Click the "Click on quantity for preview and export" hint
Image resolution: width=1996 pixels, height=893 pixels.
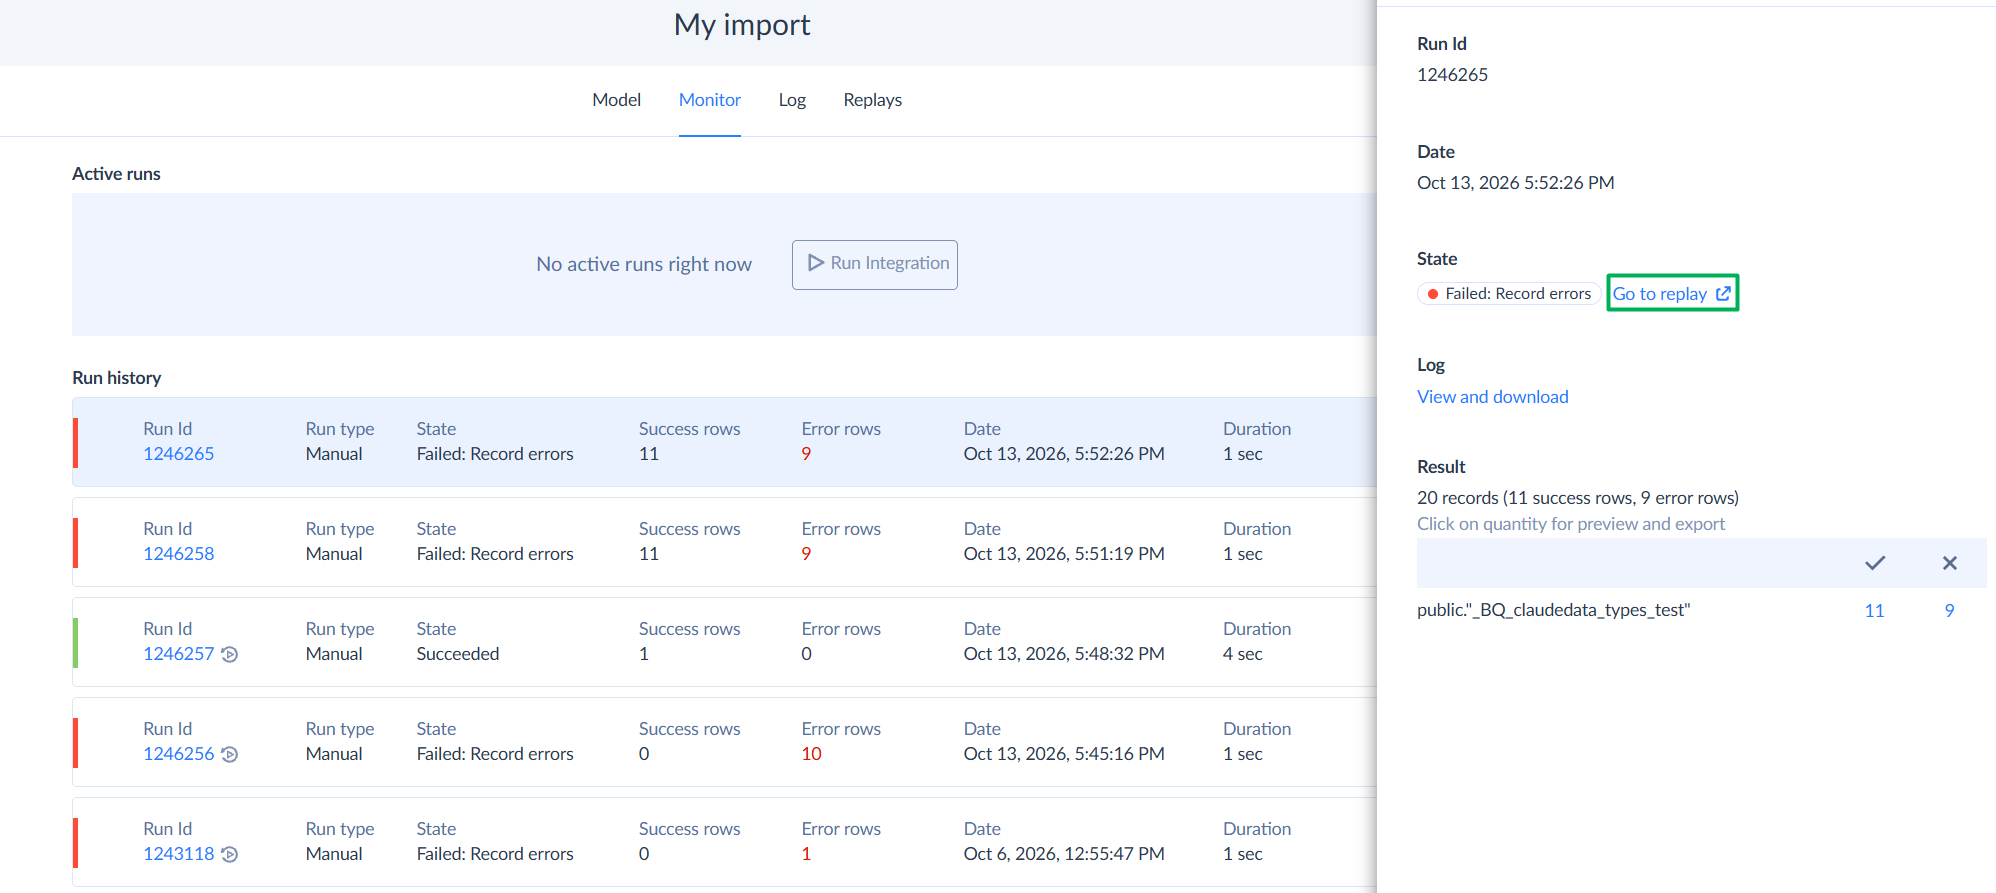click(x=1571, y=524)
